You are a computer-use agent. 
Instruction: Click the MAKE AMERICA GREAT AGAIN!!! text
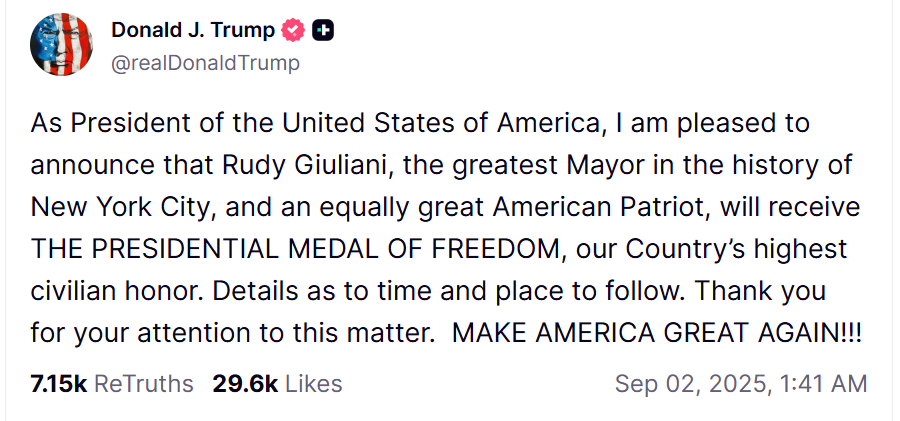[657, 331]
